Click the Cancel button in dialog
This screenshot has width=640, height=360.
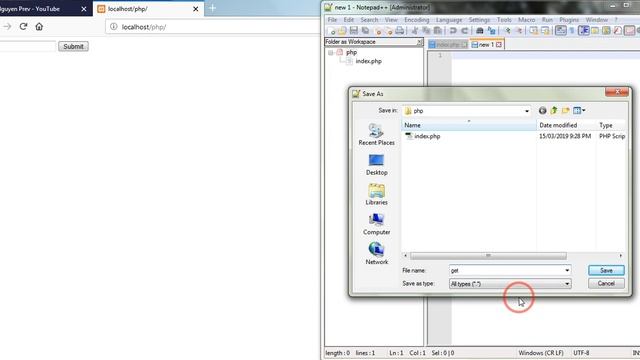[606, 283]
